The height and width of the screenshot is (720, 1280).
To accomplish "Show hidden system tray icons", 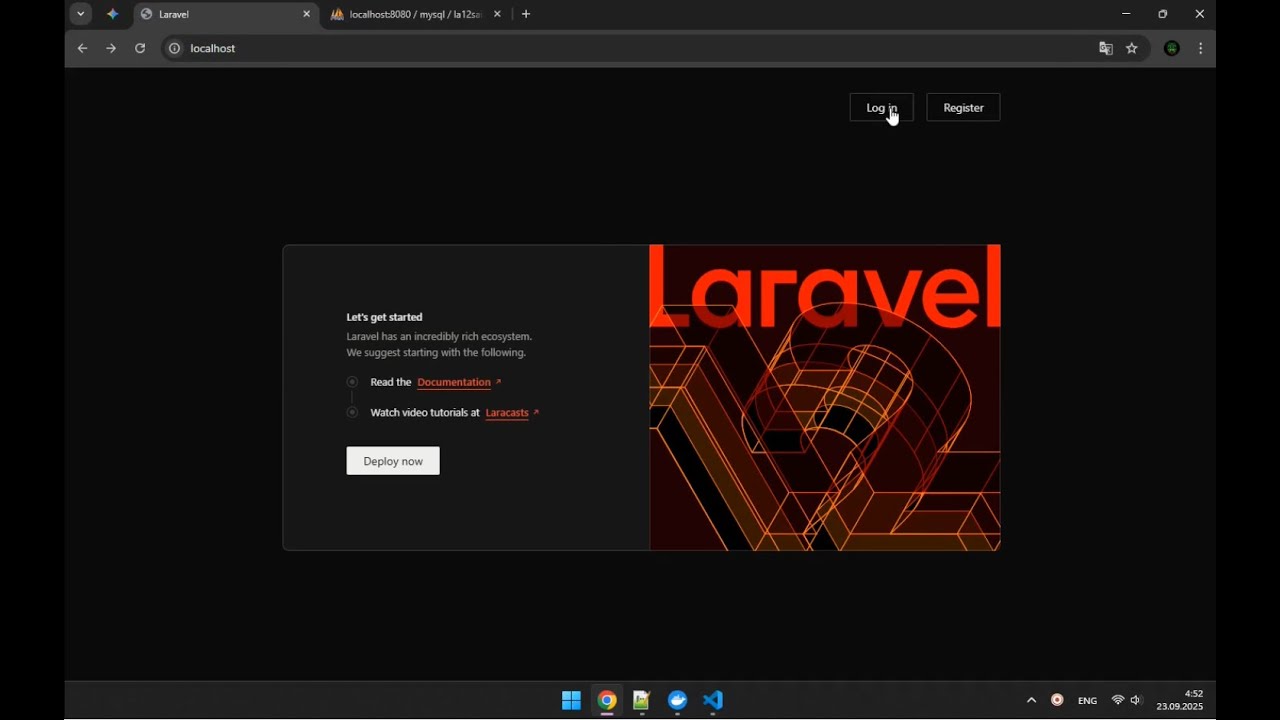I will point(1032,700).
